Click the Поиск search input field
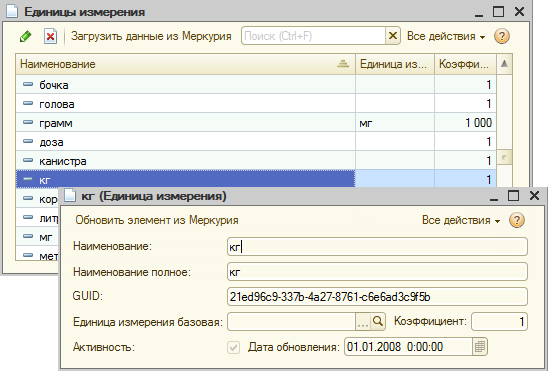Viewport: 548px width, 371px height. tap(313, 36)
